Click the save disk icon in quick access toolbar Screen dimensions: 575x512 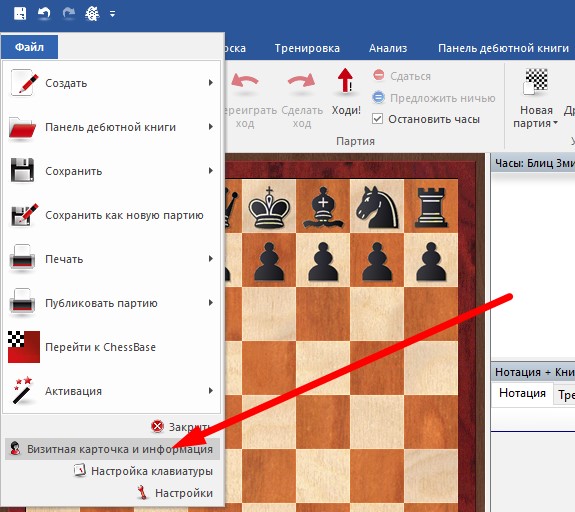click(x=20, y=13)
